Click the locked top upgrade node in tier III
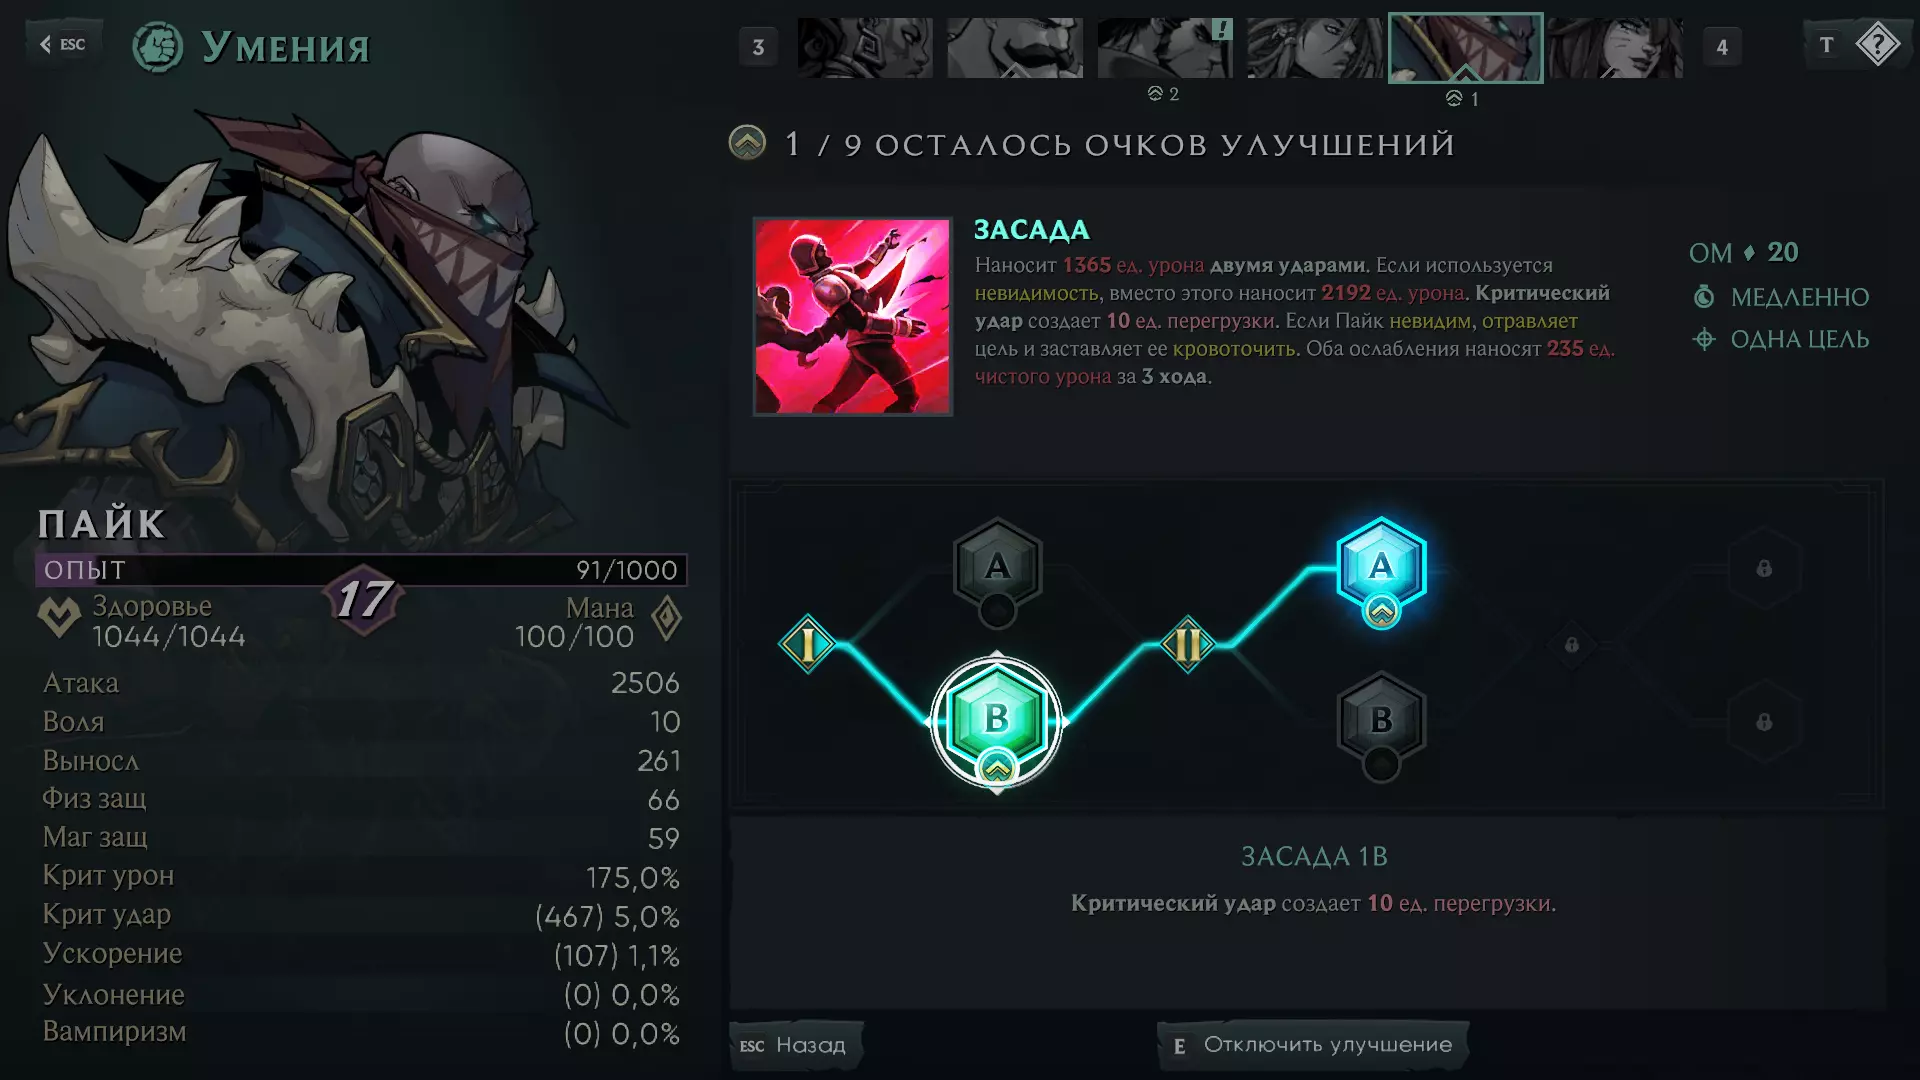Viewport: 1920px width, 1080px height. tap(1764, 568)
